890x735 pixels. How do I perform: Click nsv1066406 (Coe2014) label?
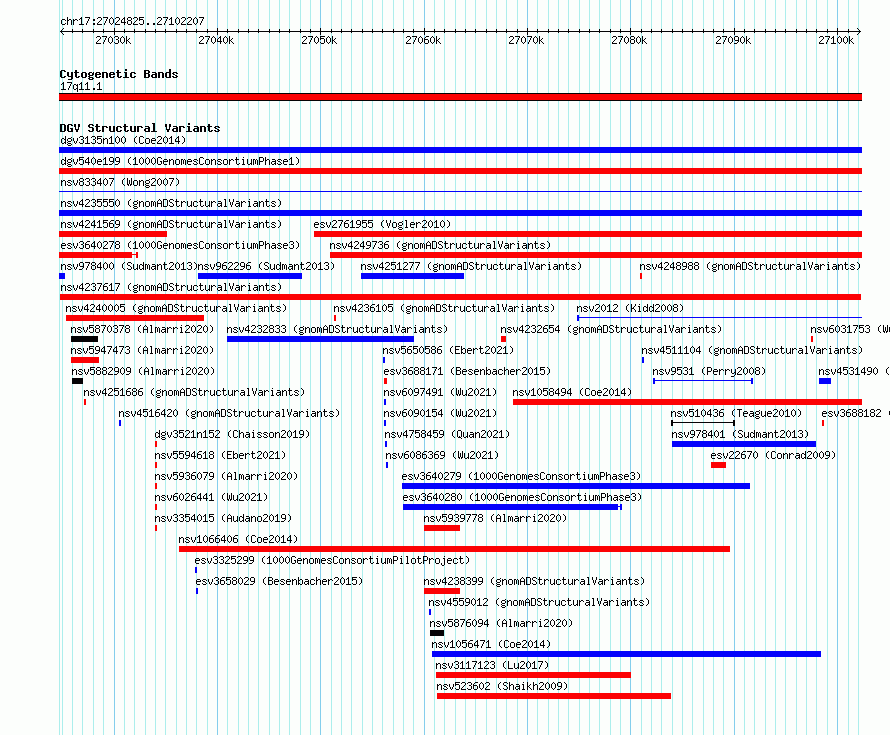pos(238,539)
